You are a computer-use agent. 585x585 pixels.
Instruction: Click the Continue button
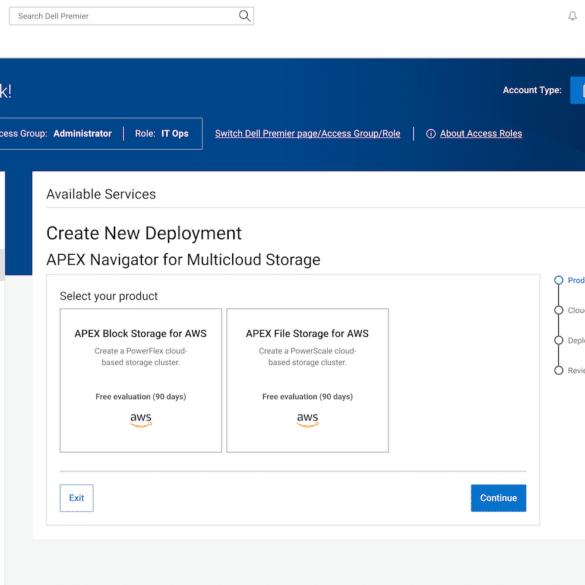point(498,498)
